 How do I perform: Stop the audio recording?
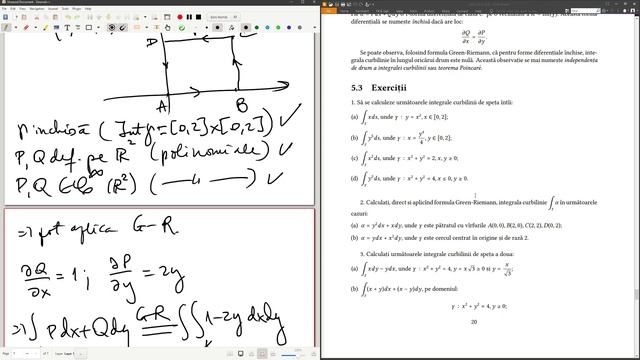click(199, 17)
